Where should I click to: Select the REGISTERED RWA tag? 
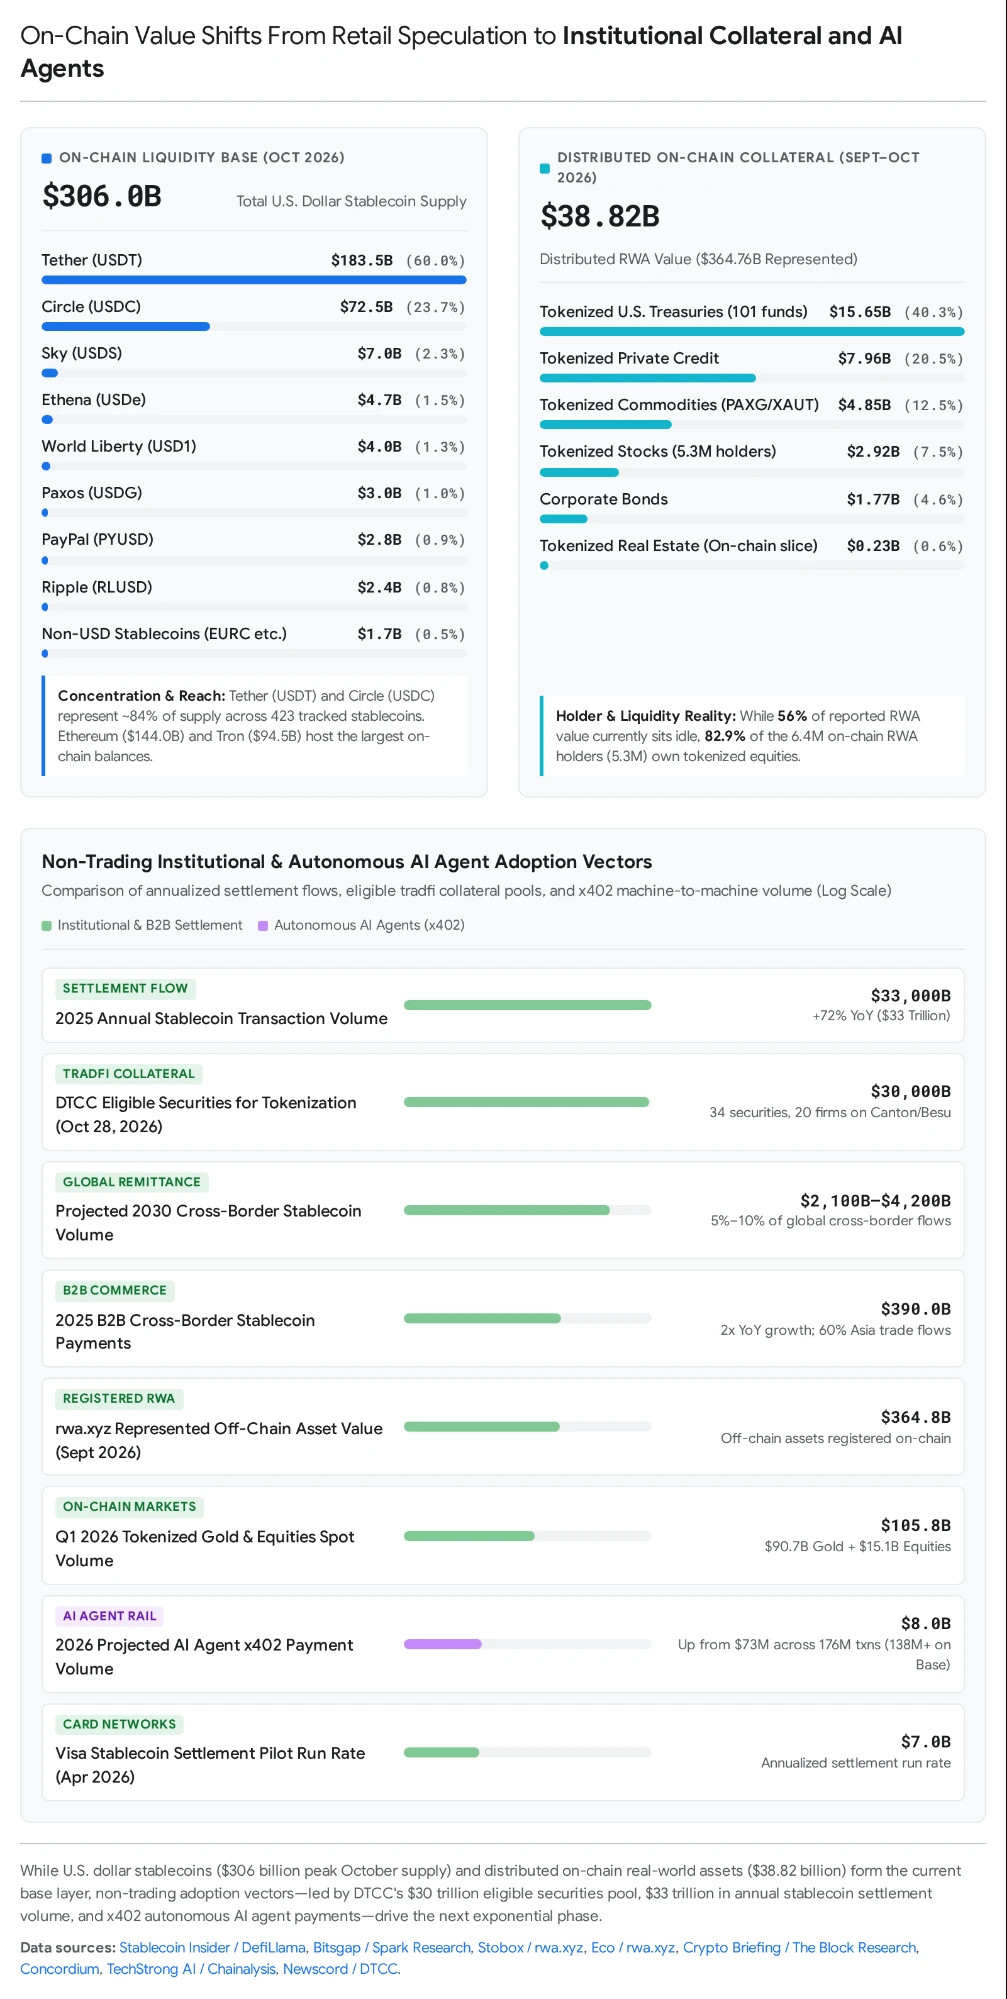click(119, 1399)
